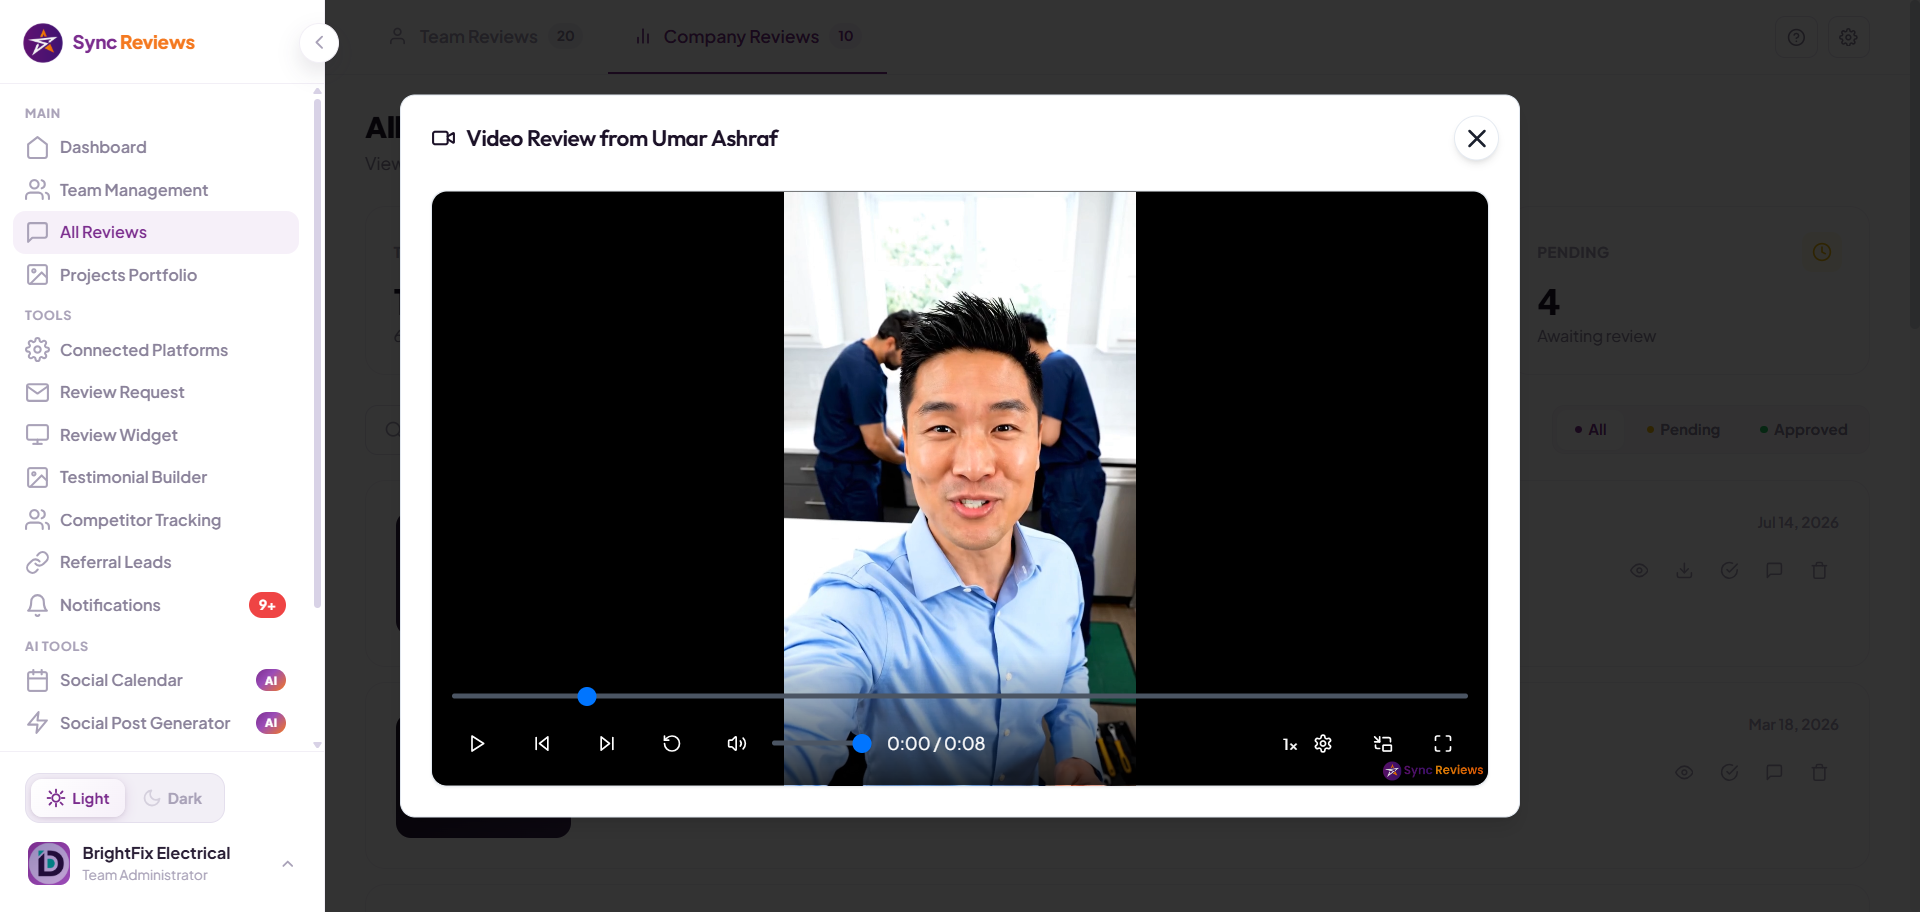Image resolution: width=1920 pixels, height=912 pixels.
Task: View the Mar 18, 2026 review (eye icon)
Action: [1684, 772]
